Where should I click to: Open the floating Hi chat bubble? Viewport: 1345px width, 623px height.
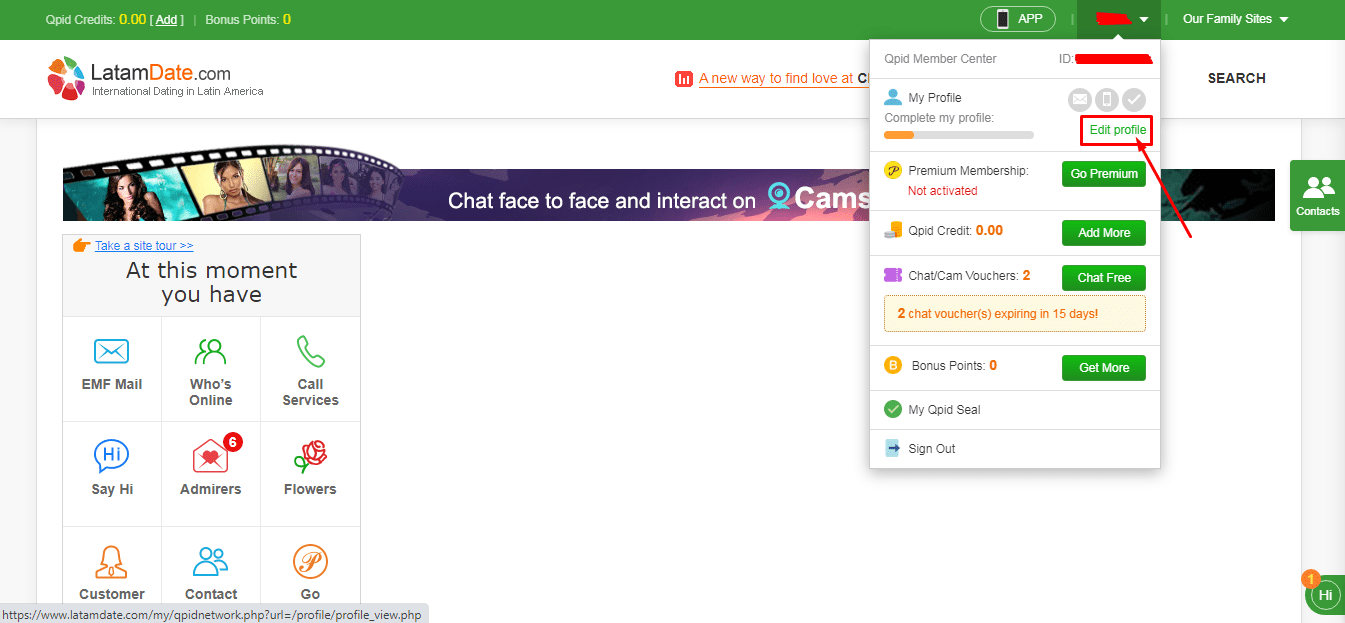click(x=1325, y=594)
